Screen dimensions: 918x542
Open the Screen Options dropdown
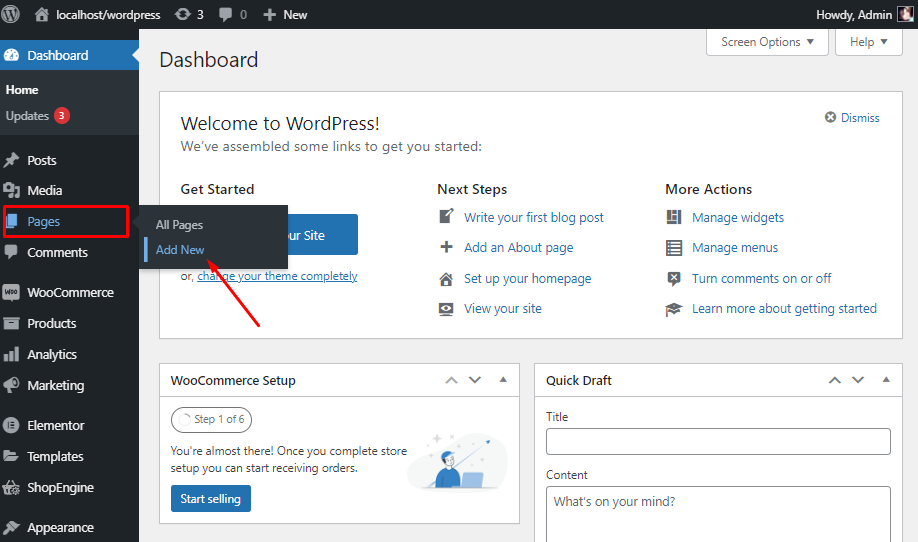coord(767,42)
